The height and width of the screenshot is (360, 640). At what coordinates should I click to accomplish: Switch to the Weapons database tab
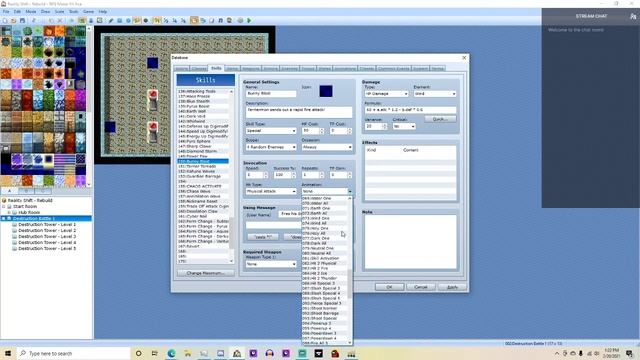250,68
